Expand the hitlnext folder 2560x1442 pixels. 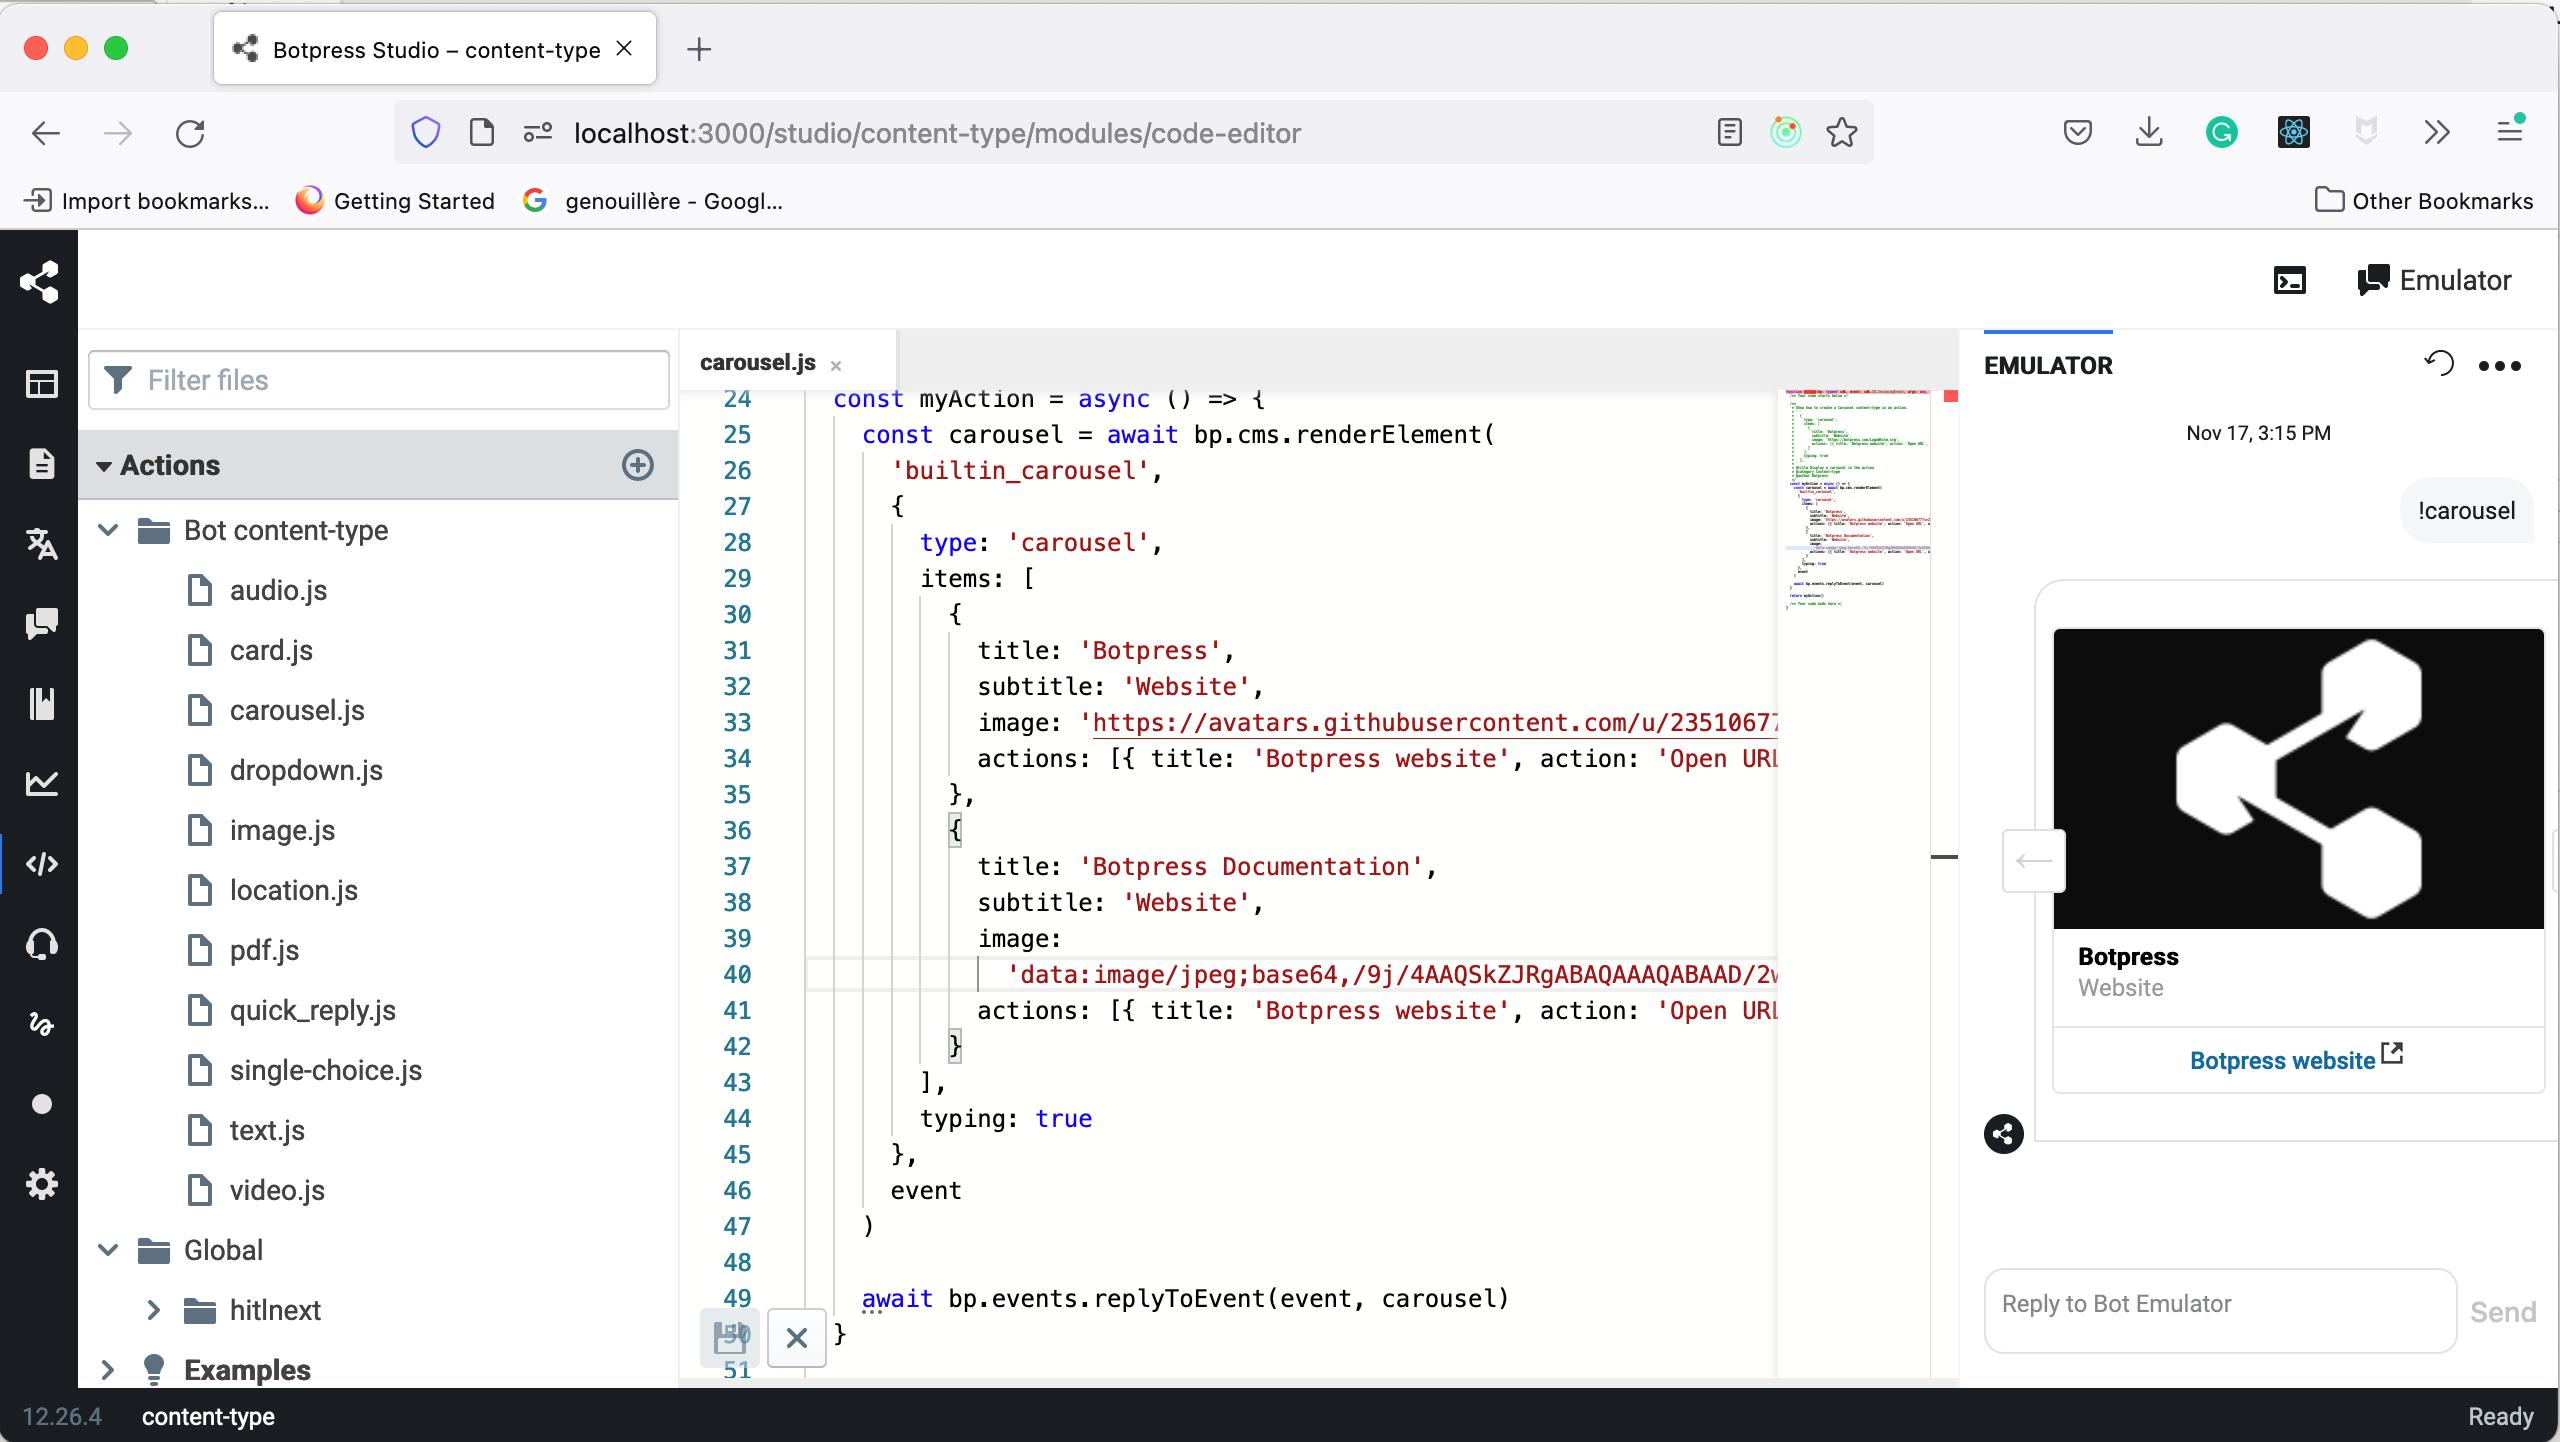pos(153,1310)
